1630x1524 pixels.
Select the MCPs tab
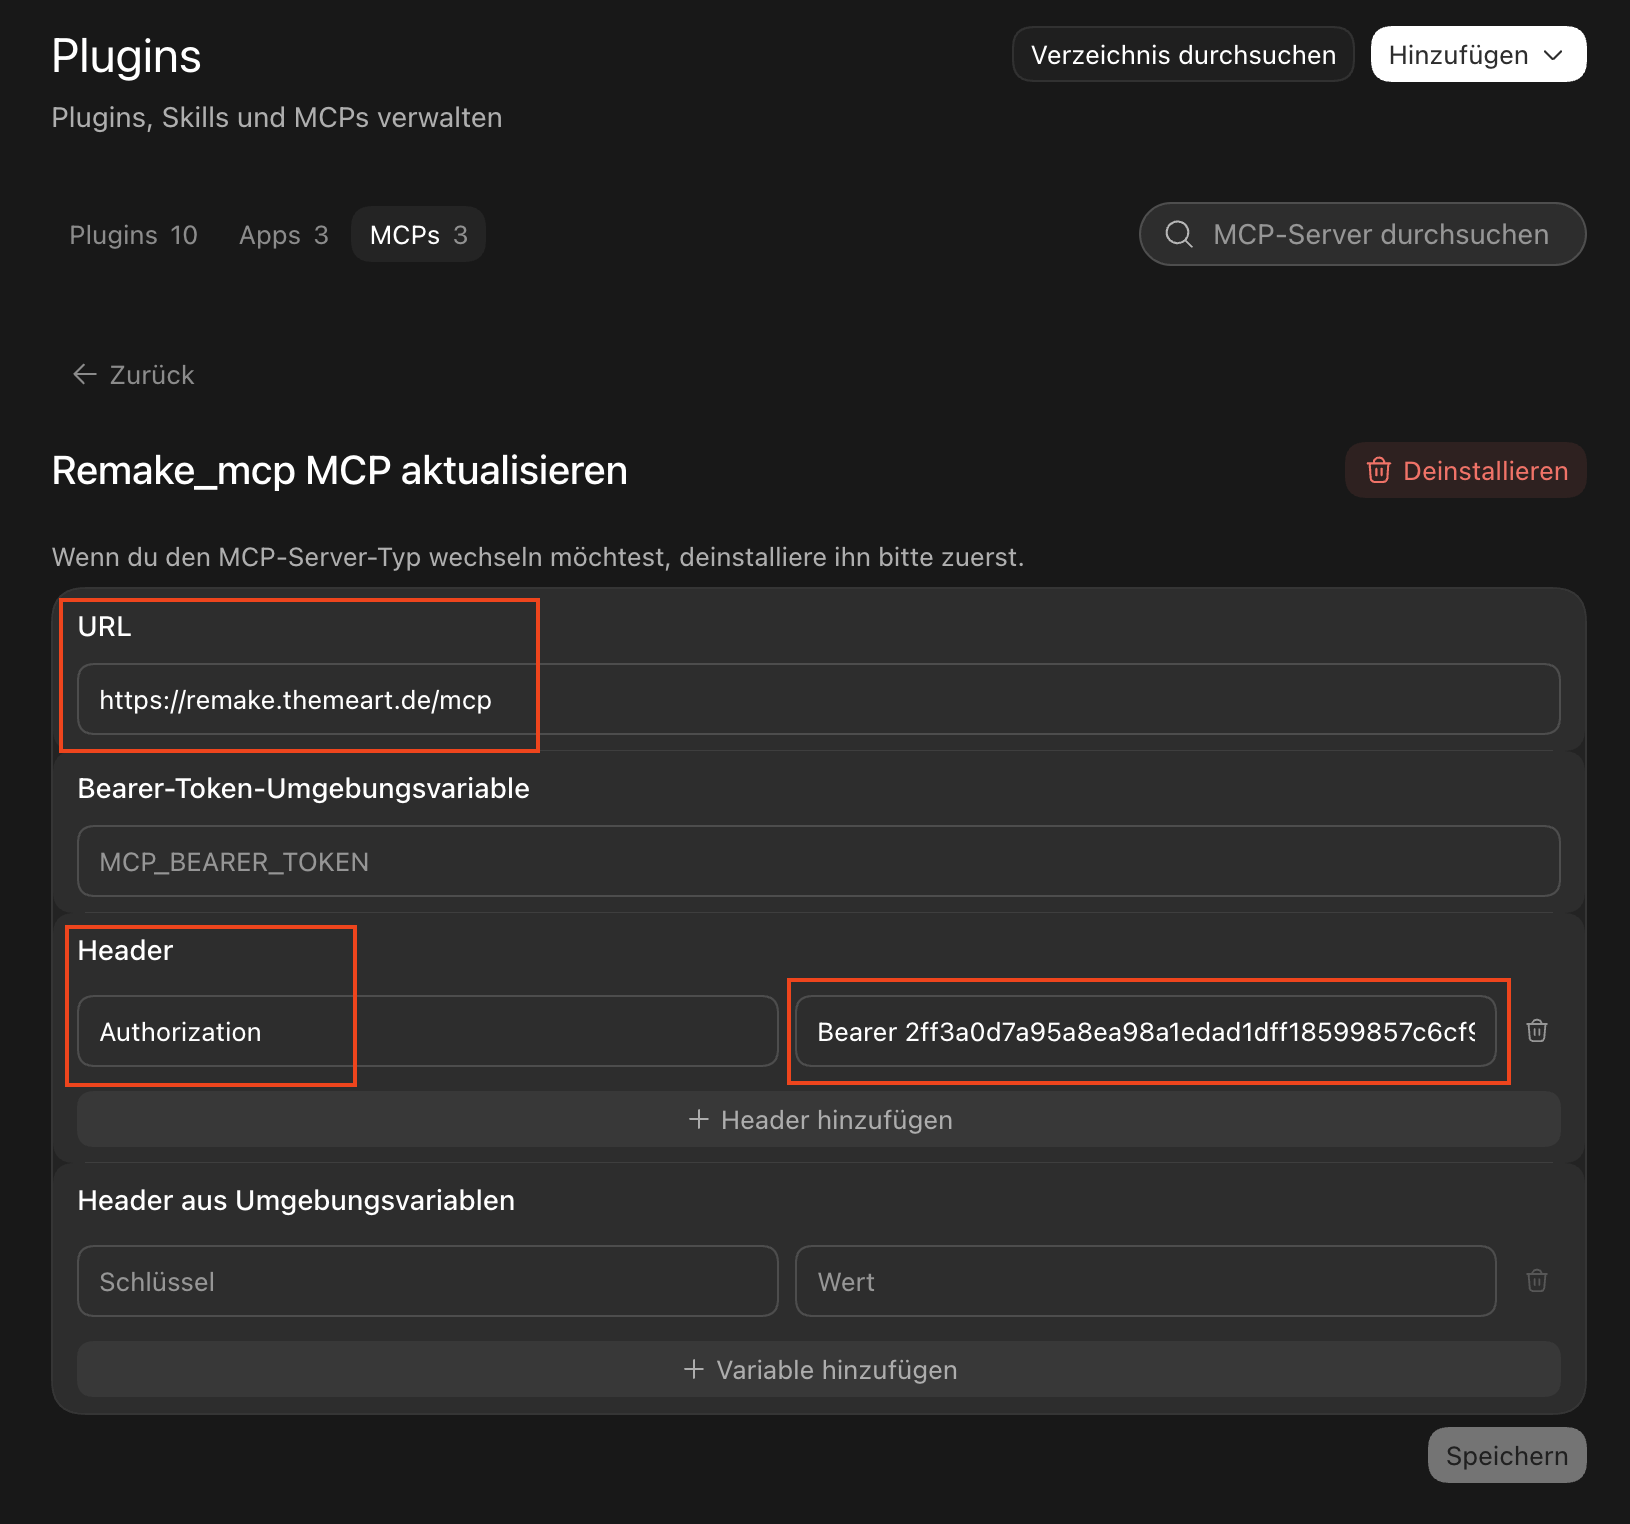click(x=419, y=235)
